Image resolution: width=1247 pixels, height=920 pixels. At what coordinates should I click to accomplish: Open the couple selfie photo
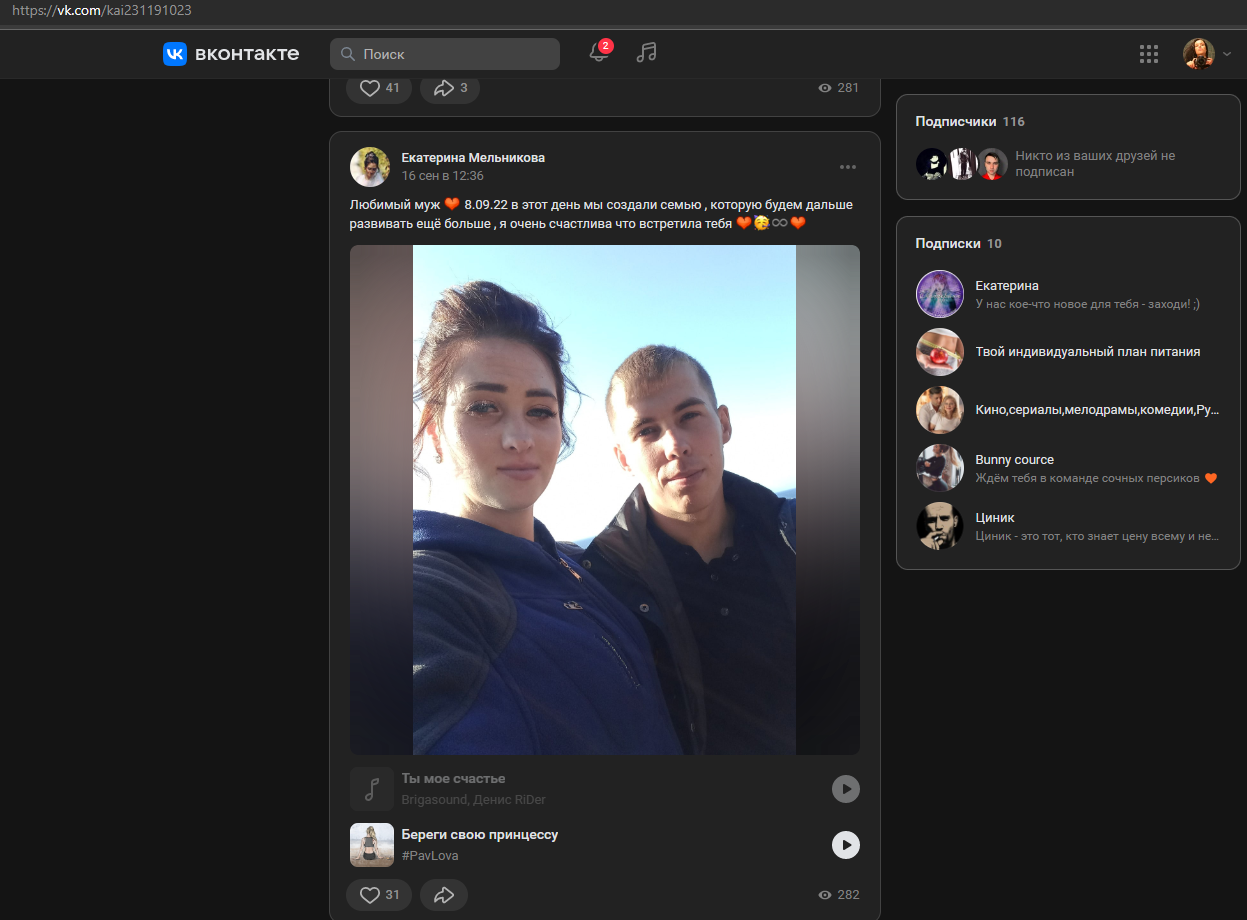tap(605, 500)
